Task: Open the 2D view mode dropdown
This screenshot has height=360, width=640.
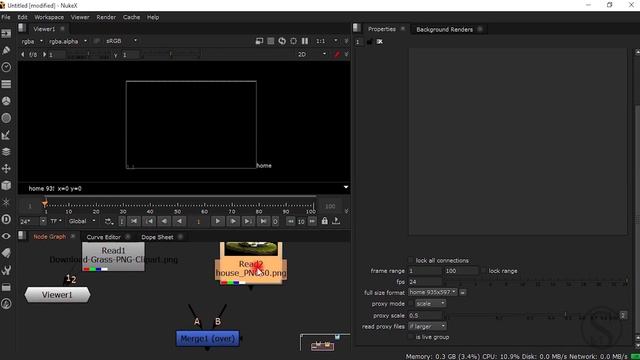Action: point(312,54)
